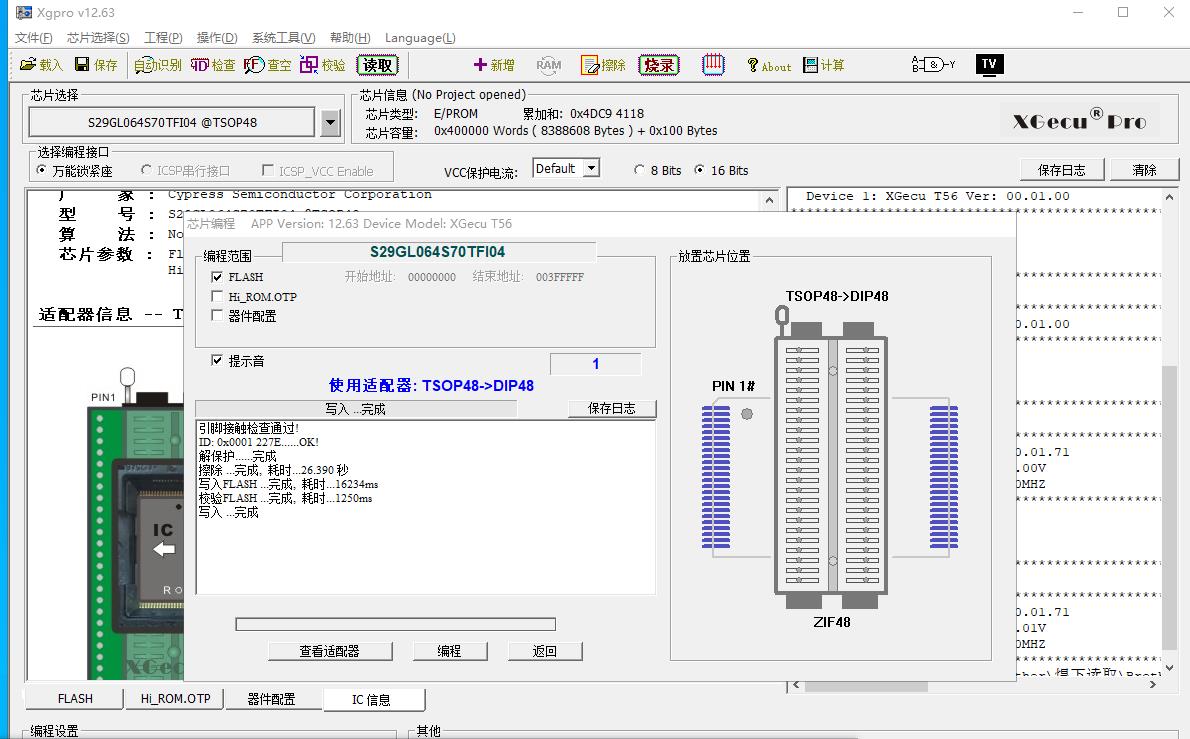Click the 编程 program button
This screenshot has width=1190, height=739.
click(449, 651)
